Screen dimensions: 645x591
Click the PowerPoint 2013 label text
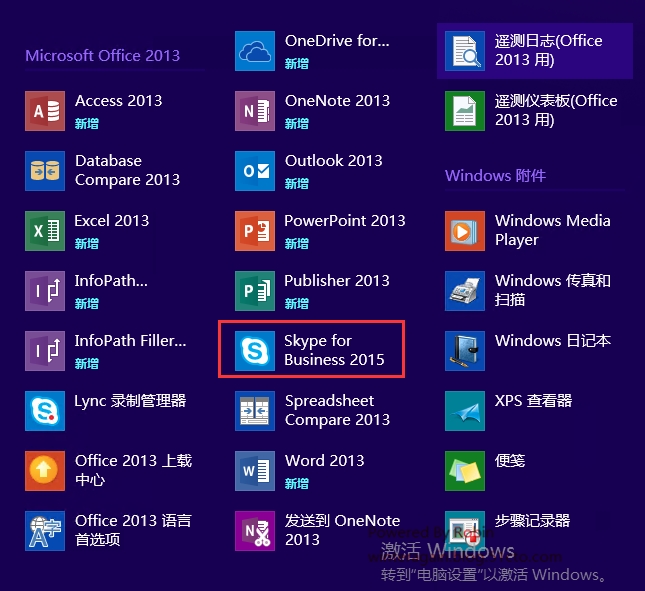tap(345, 221)
